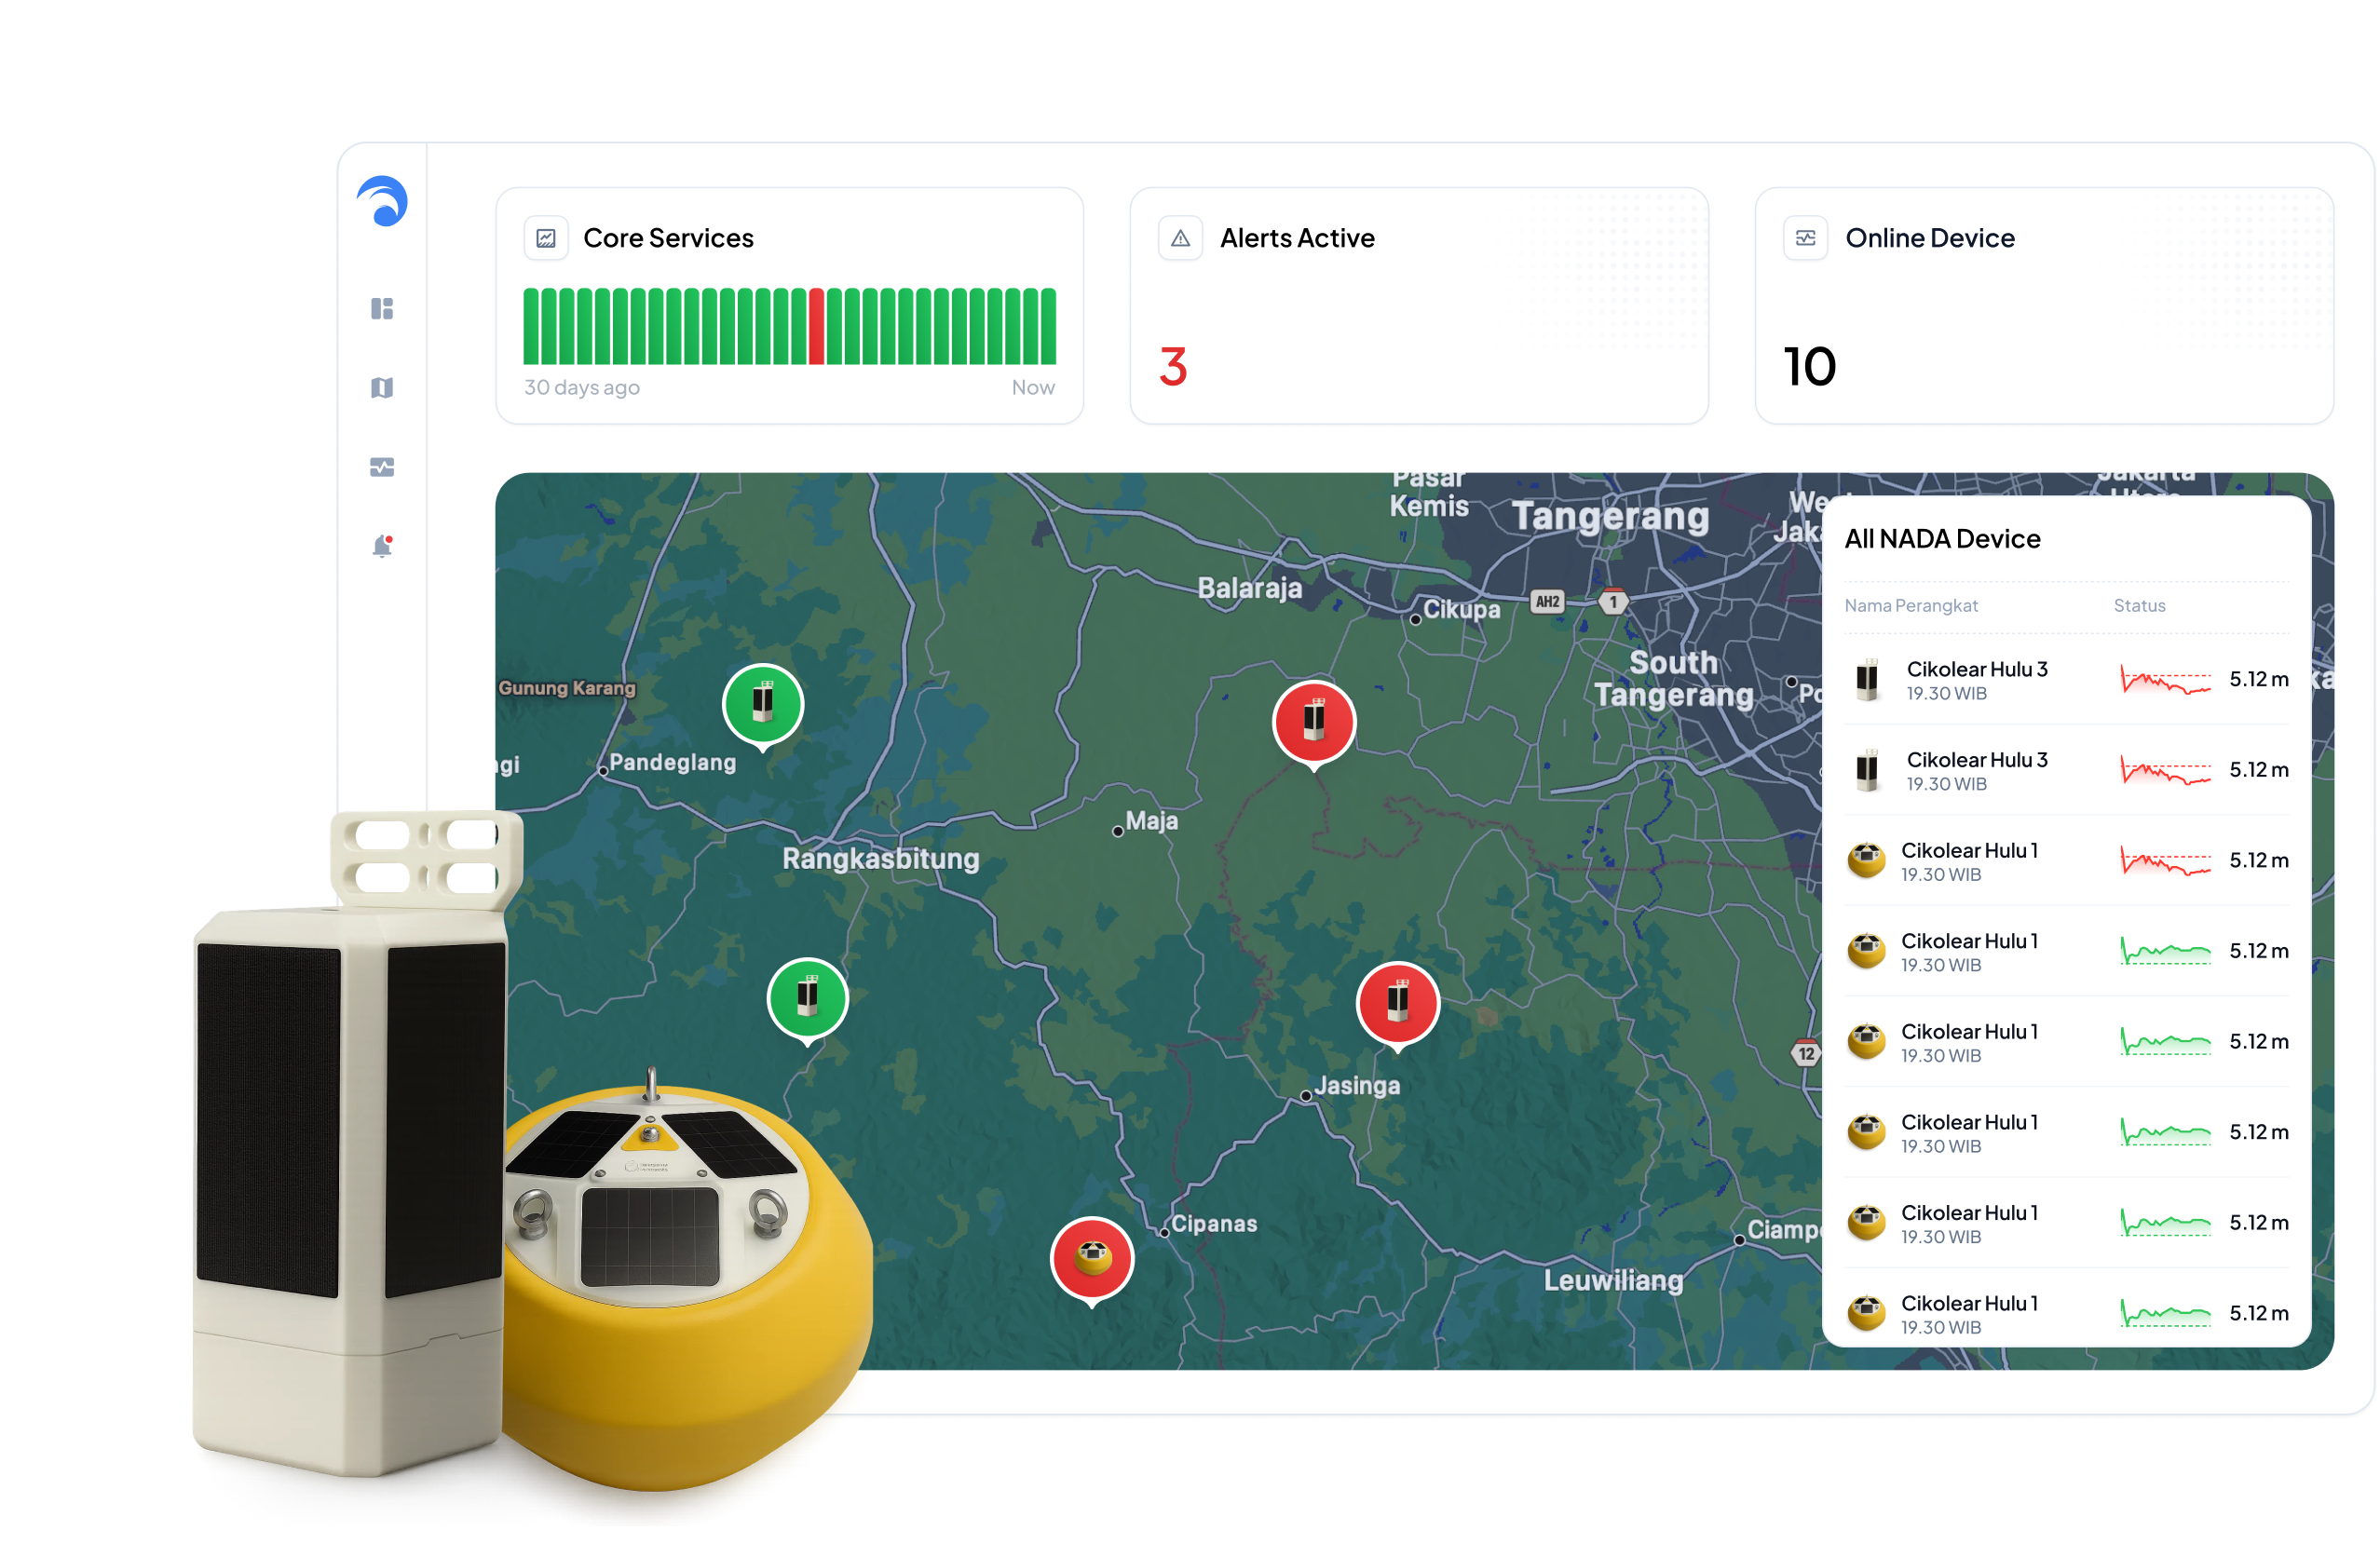Click the Status column header
2380x1557 pixels.
(x=2139, y=606)
